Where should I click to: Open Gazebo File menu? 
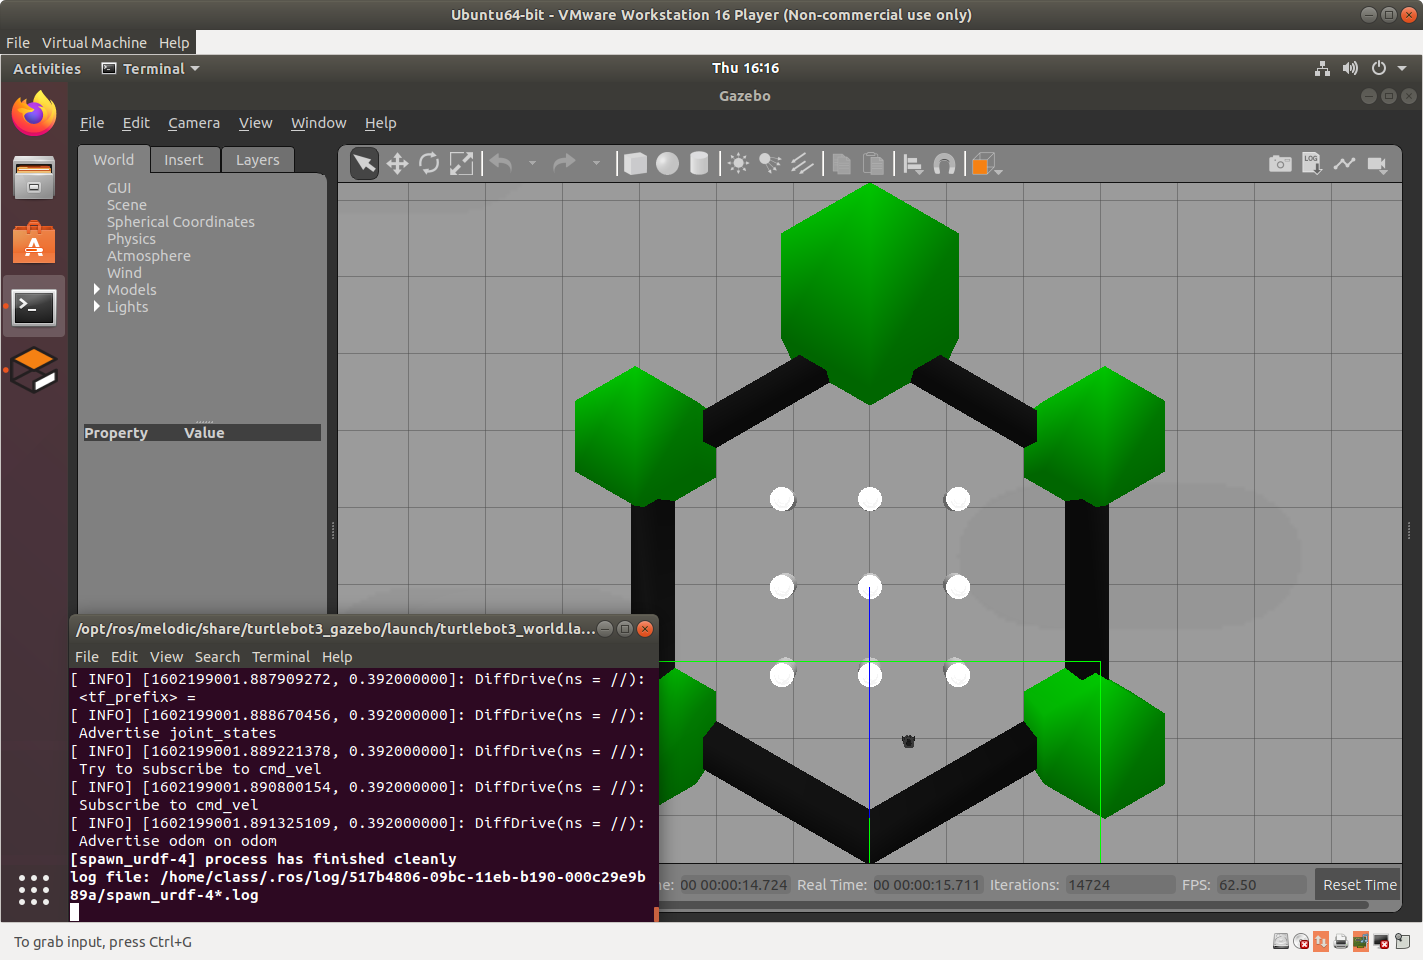point(92,123)
